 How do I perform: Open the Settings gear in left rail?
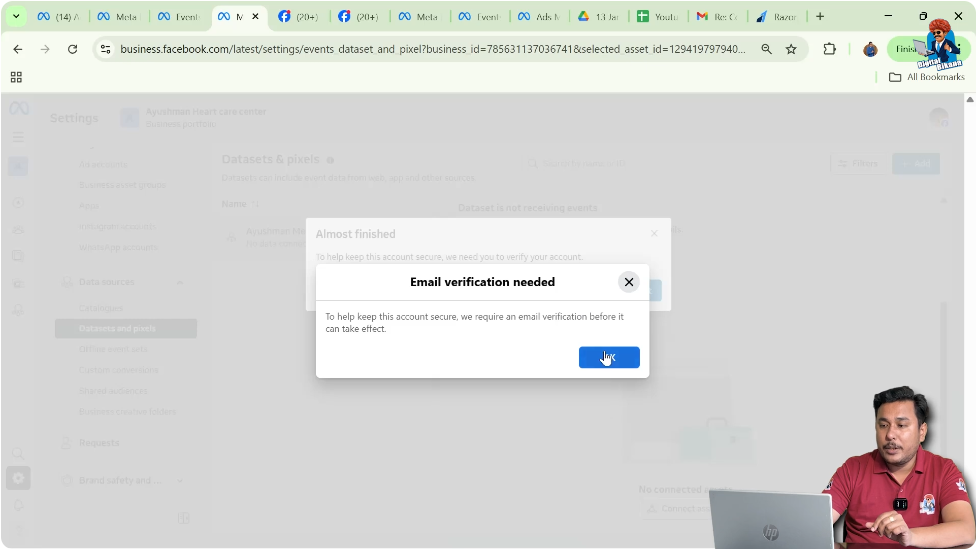point(18,478)
